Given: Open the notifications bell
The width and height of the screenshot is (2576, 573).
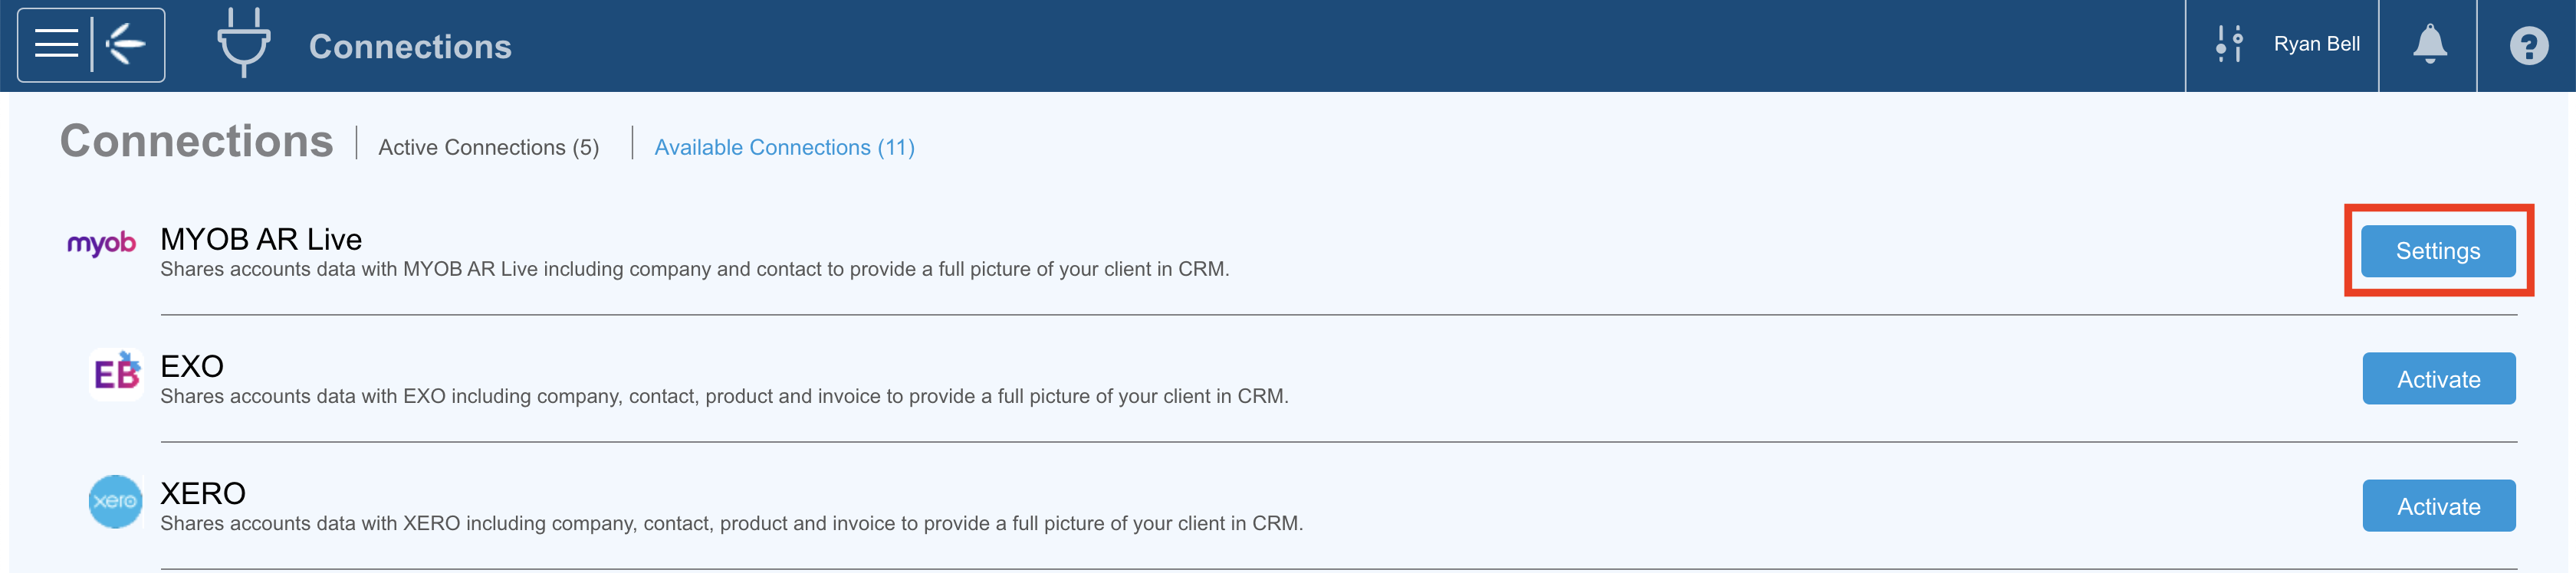Looking at the screenshot, I should 2429,45.
